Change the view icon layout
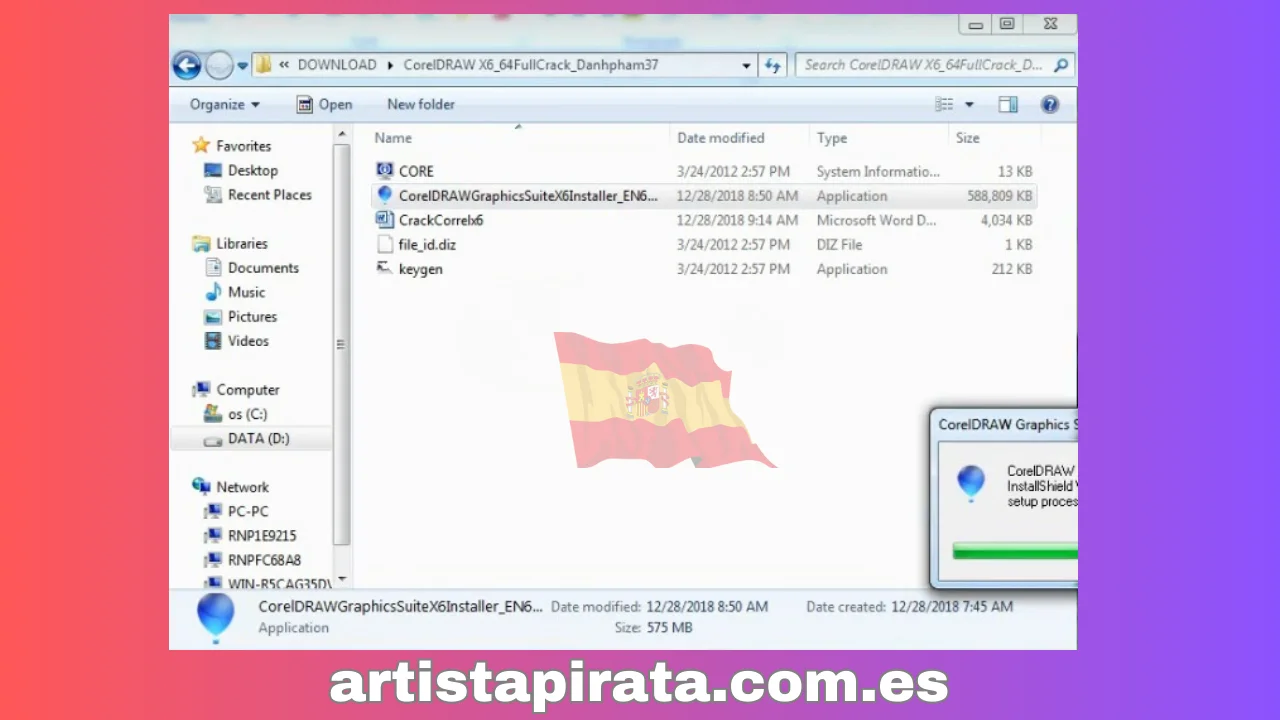 click(944, 104)
